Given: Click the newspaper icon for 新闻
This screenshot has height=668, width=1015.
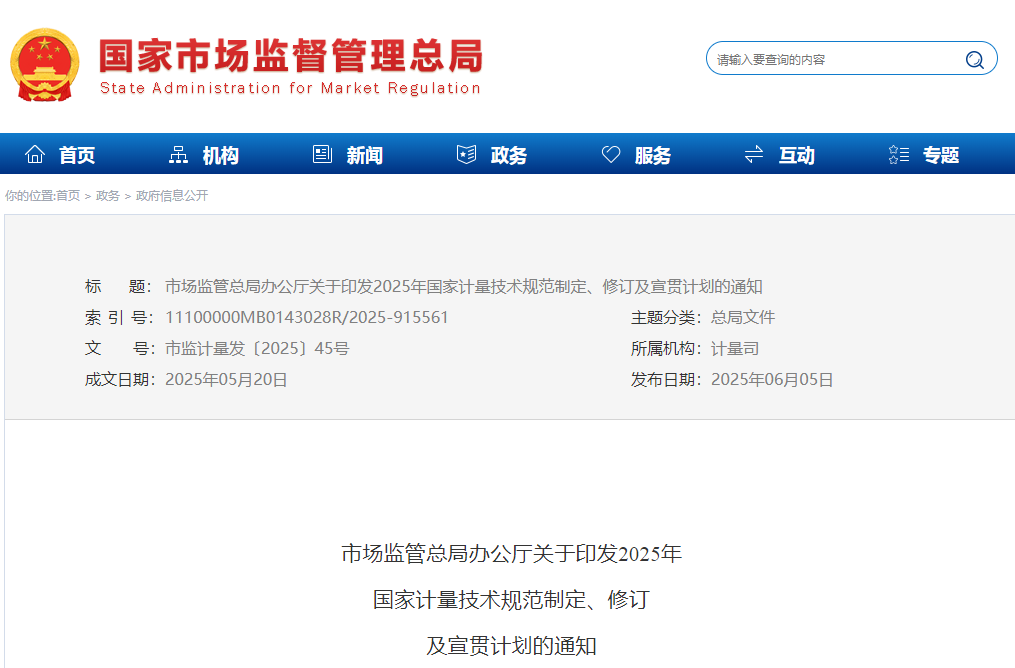Looking at the screenshot, I should pos(322,154).
